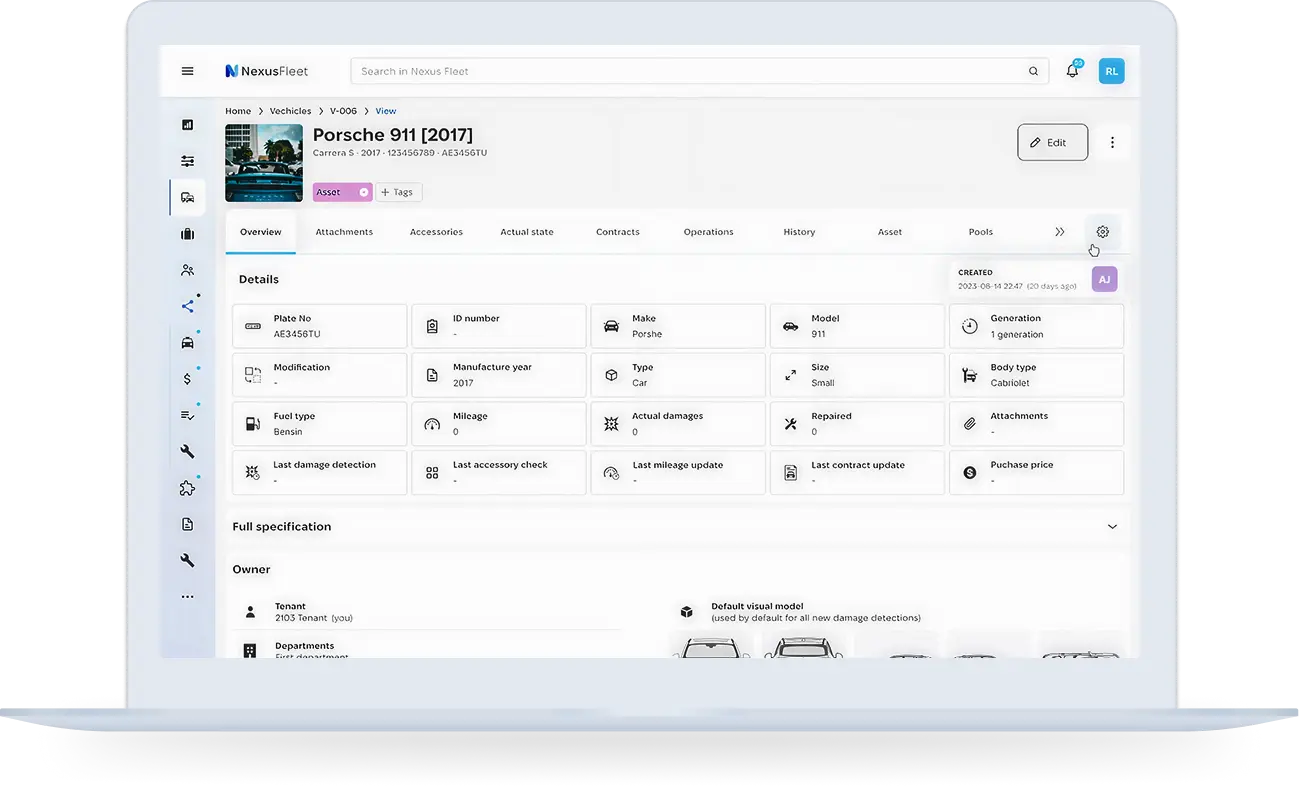This screenshot has height=790, width=1299.
Task: Click the puzzle piece icon in sidebar
Action: tap(187, 488)
